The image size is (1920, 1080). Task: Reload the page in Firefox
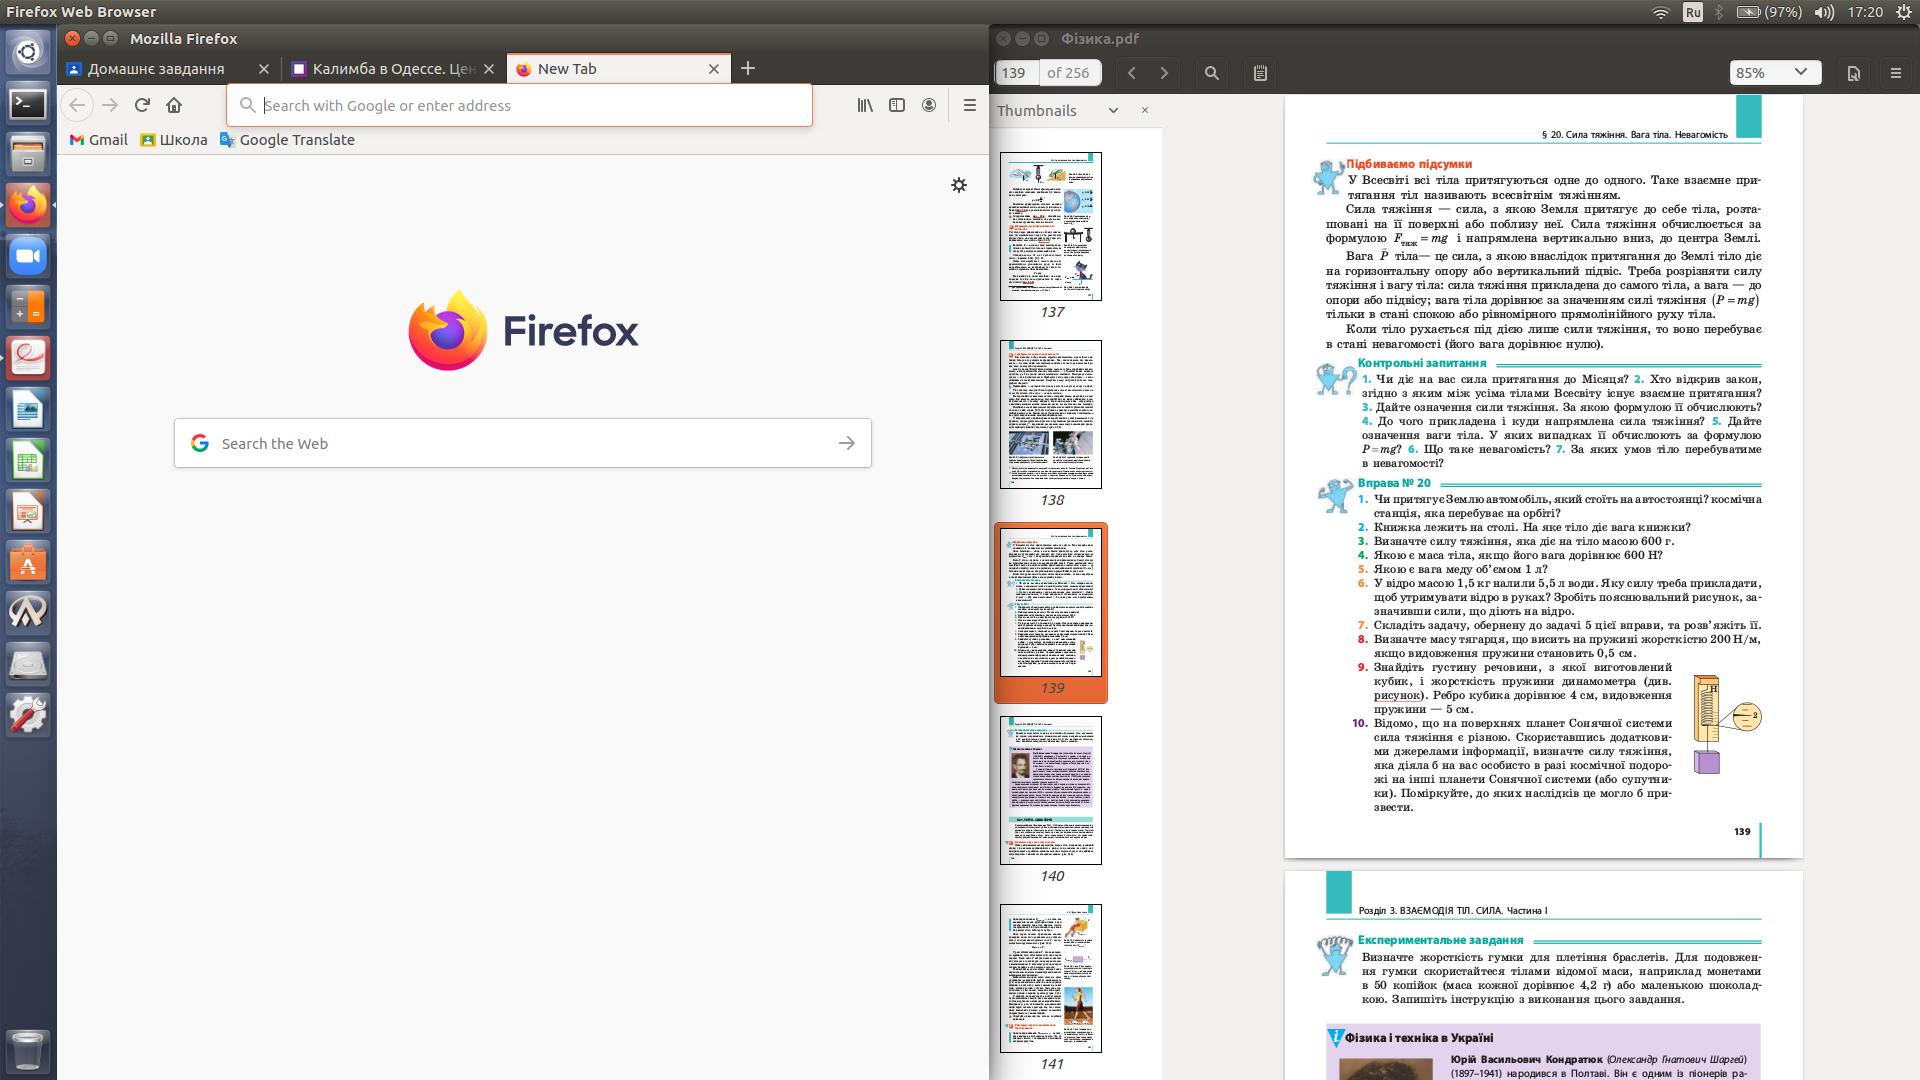pyautogui.click(x=142, y=105)
